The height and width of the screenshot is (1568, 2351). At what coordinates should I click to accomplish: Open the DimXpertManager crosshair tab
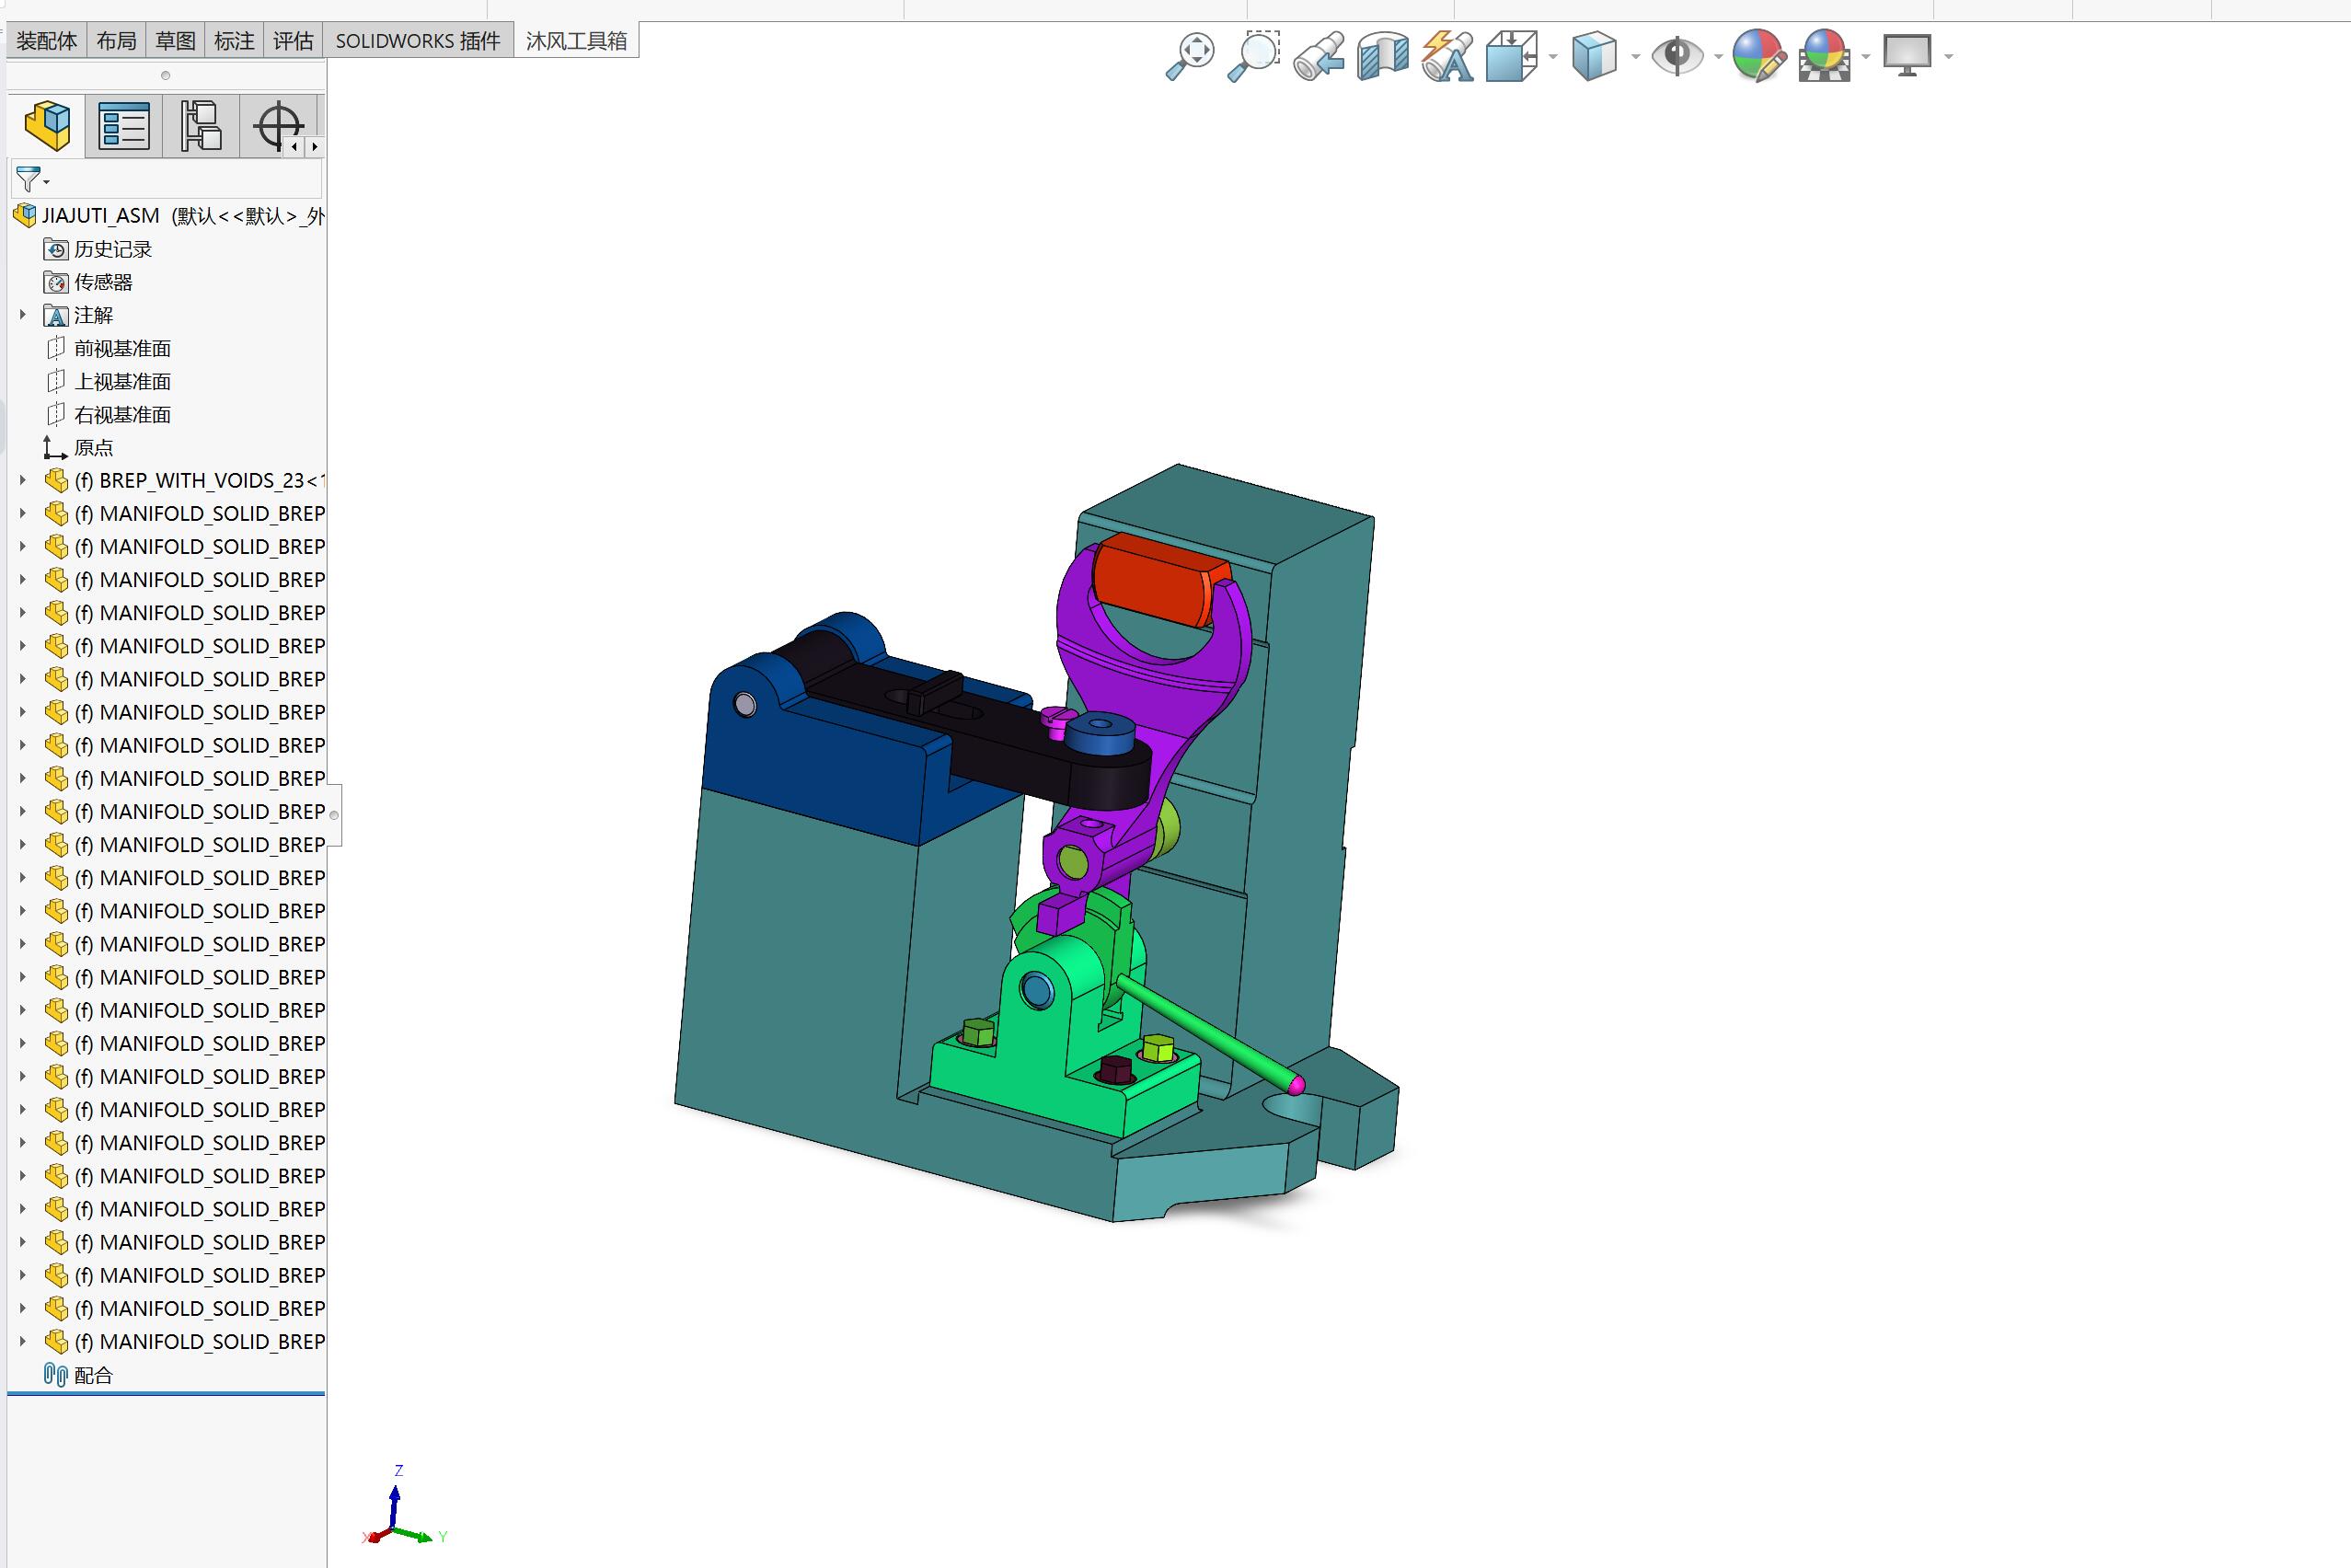278,126
